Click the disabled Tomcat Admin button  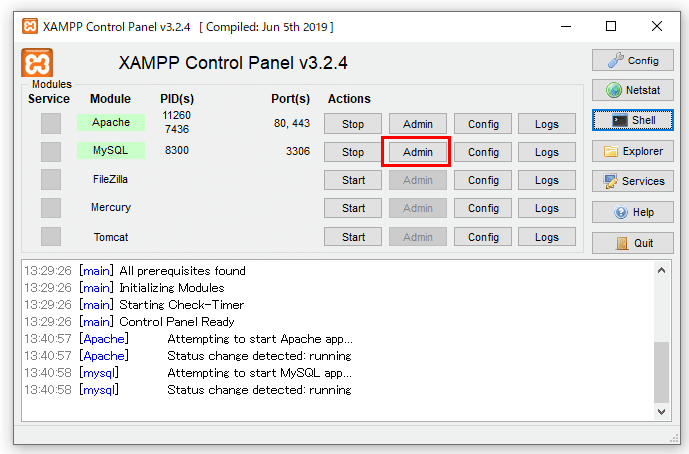tap(418, 237)
